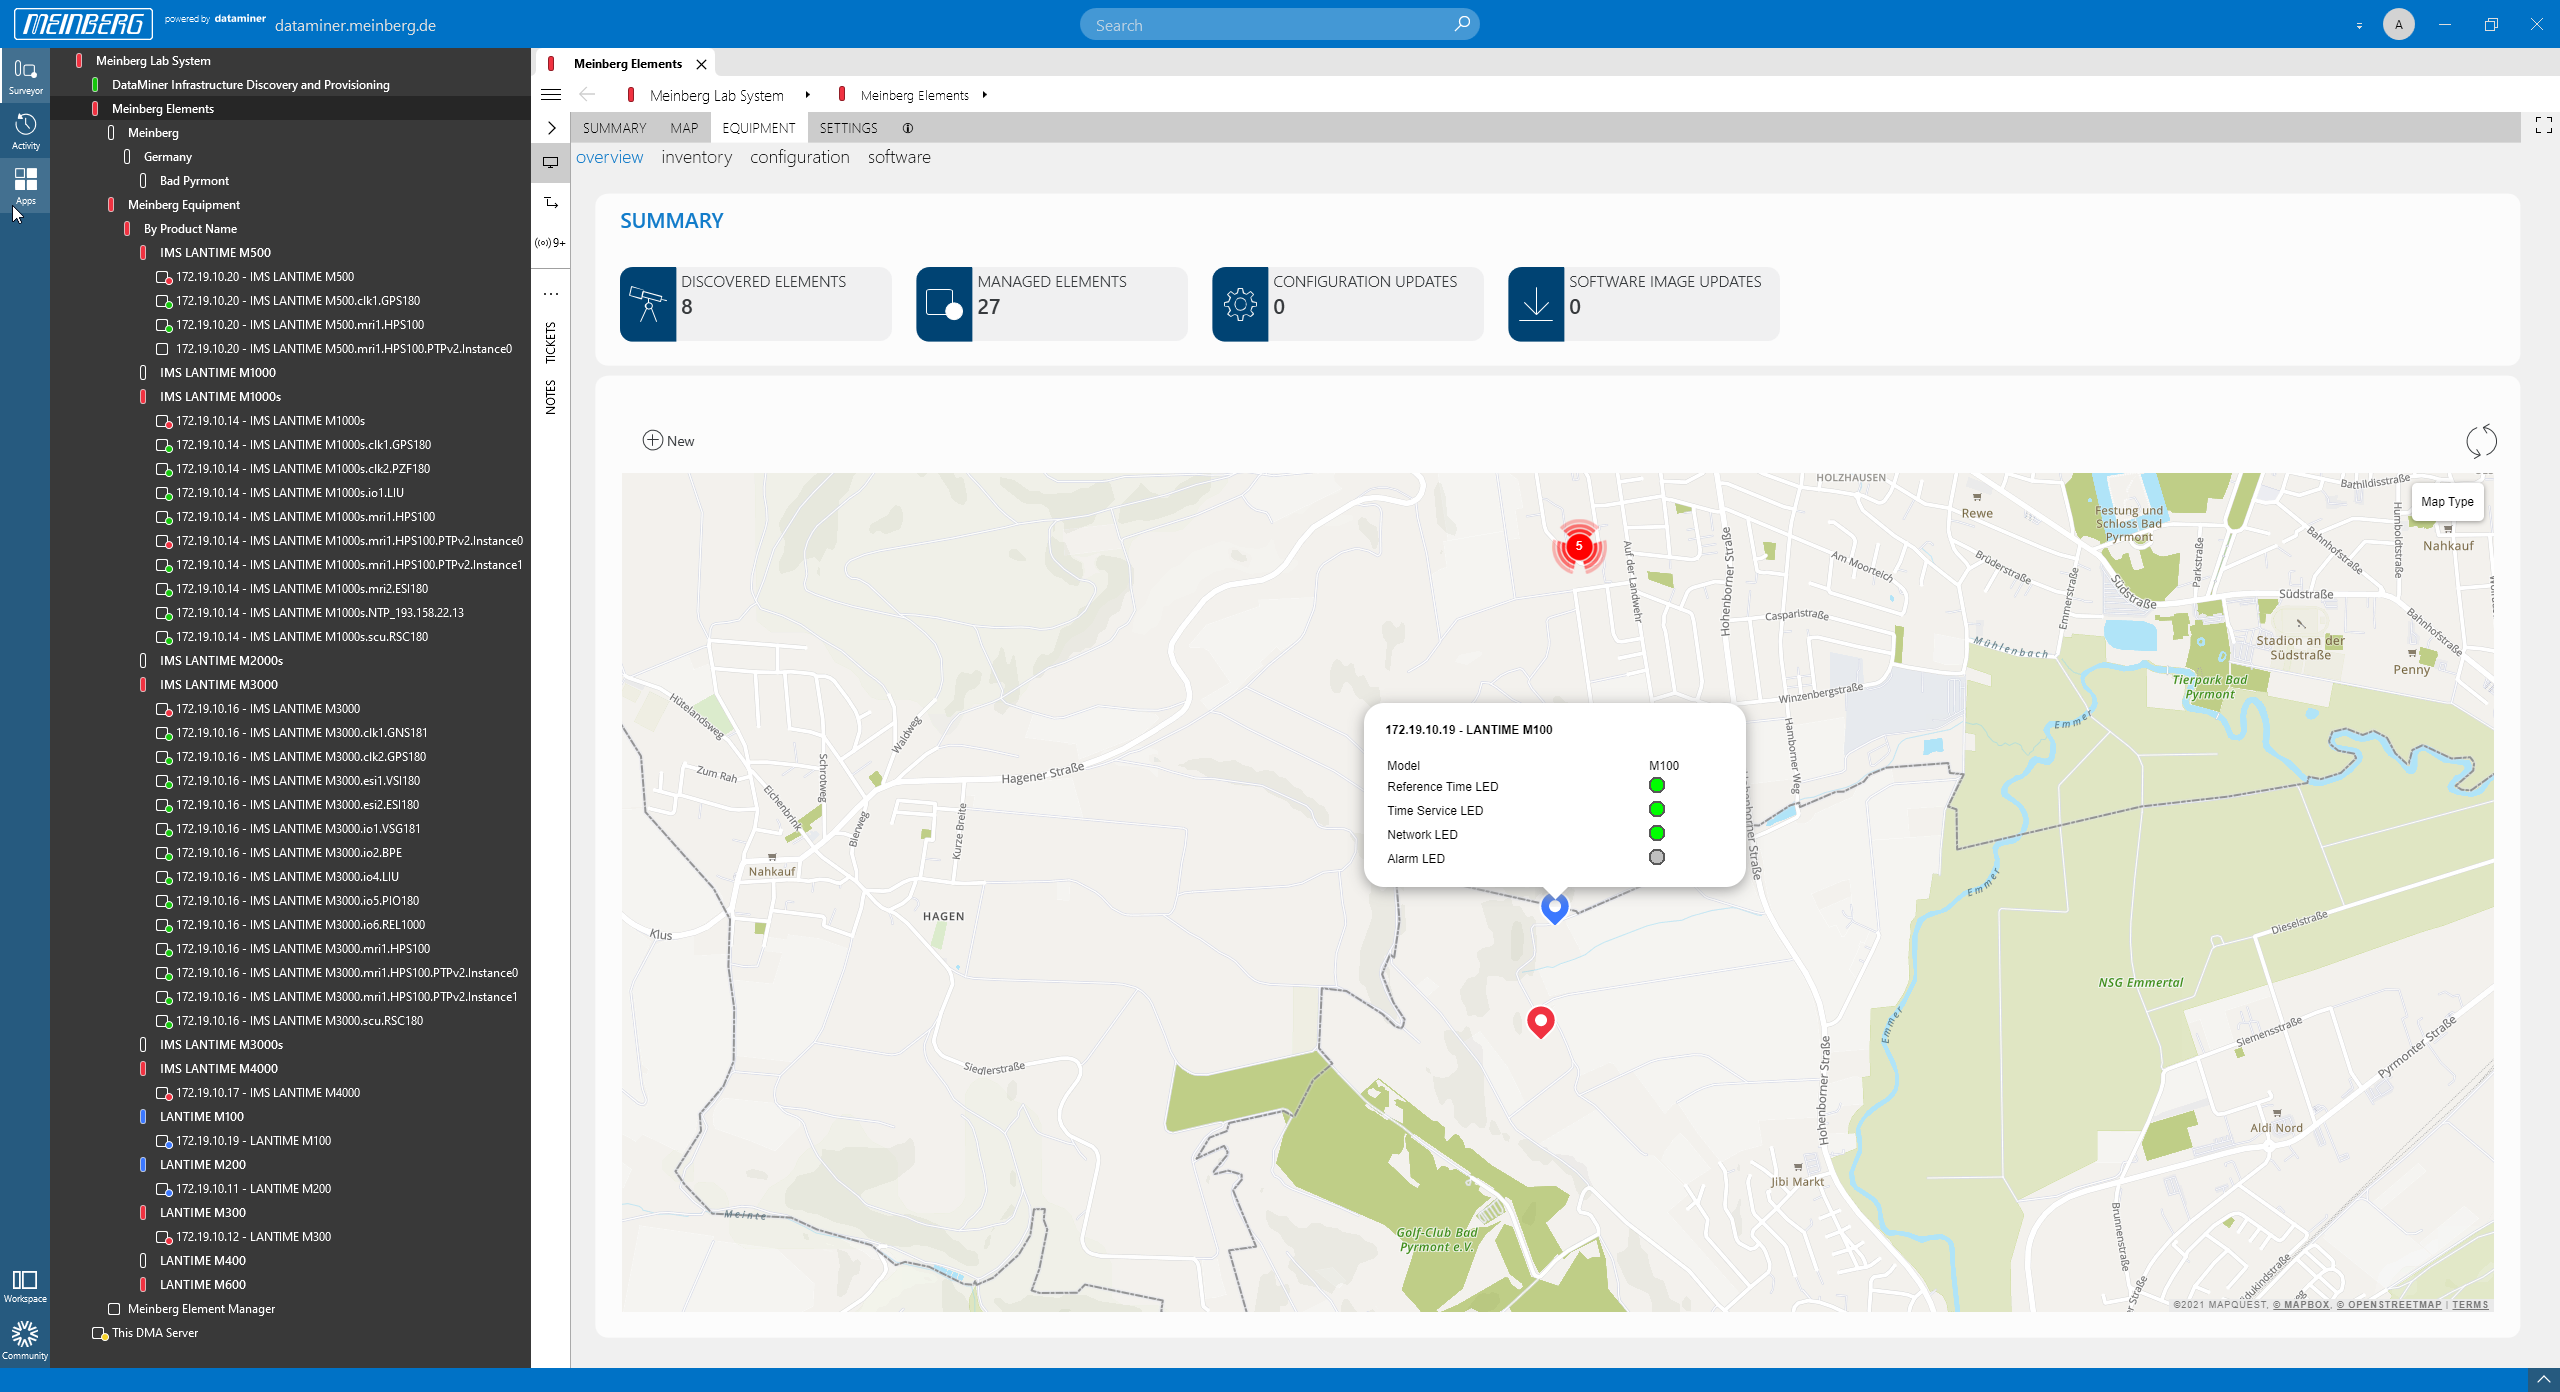Screen dimensions: 2560x1392
Task: Switch to the SETTINGS tab
Action: tap(848, 128)
